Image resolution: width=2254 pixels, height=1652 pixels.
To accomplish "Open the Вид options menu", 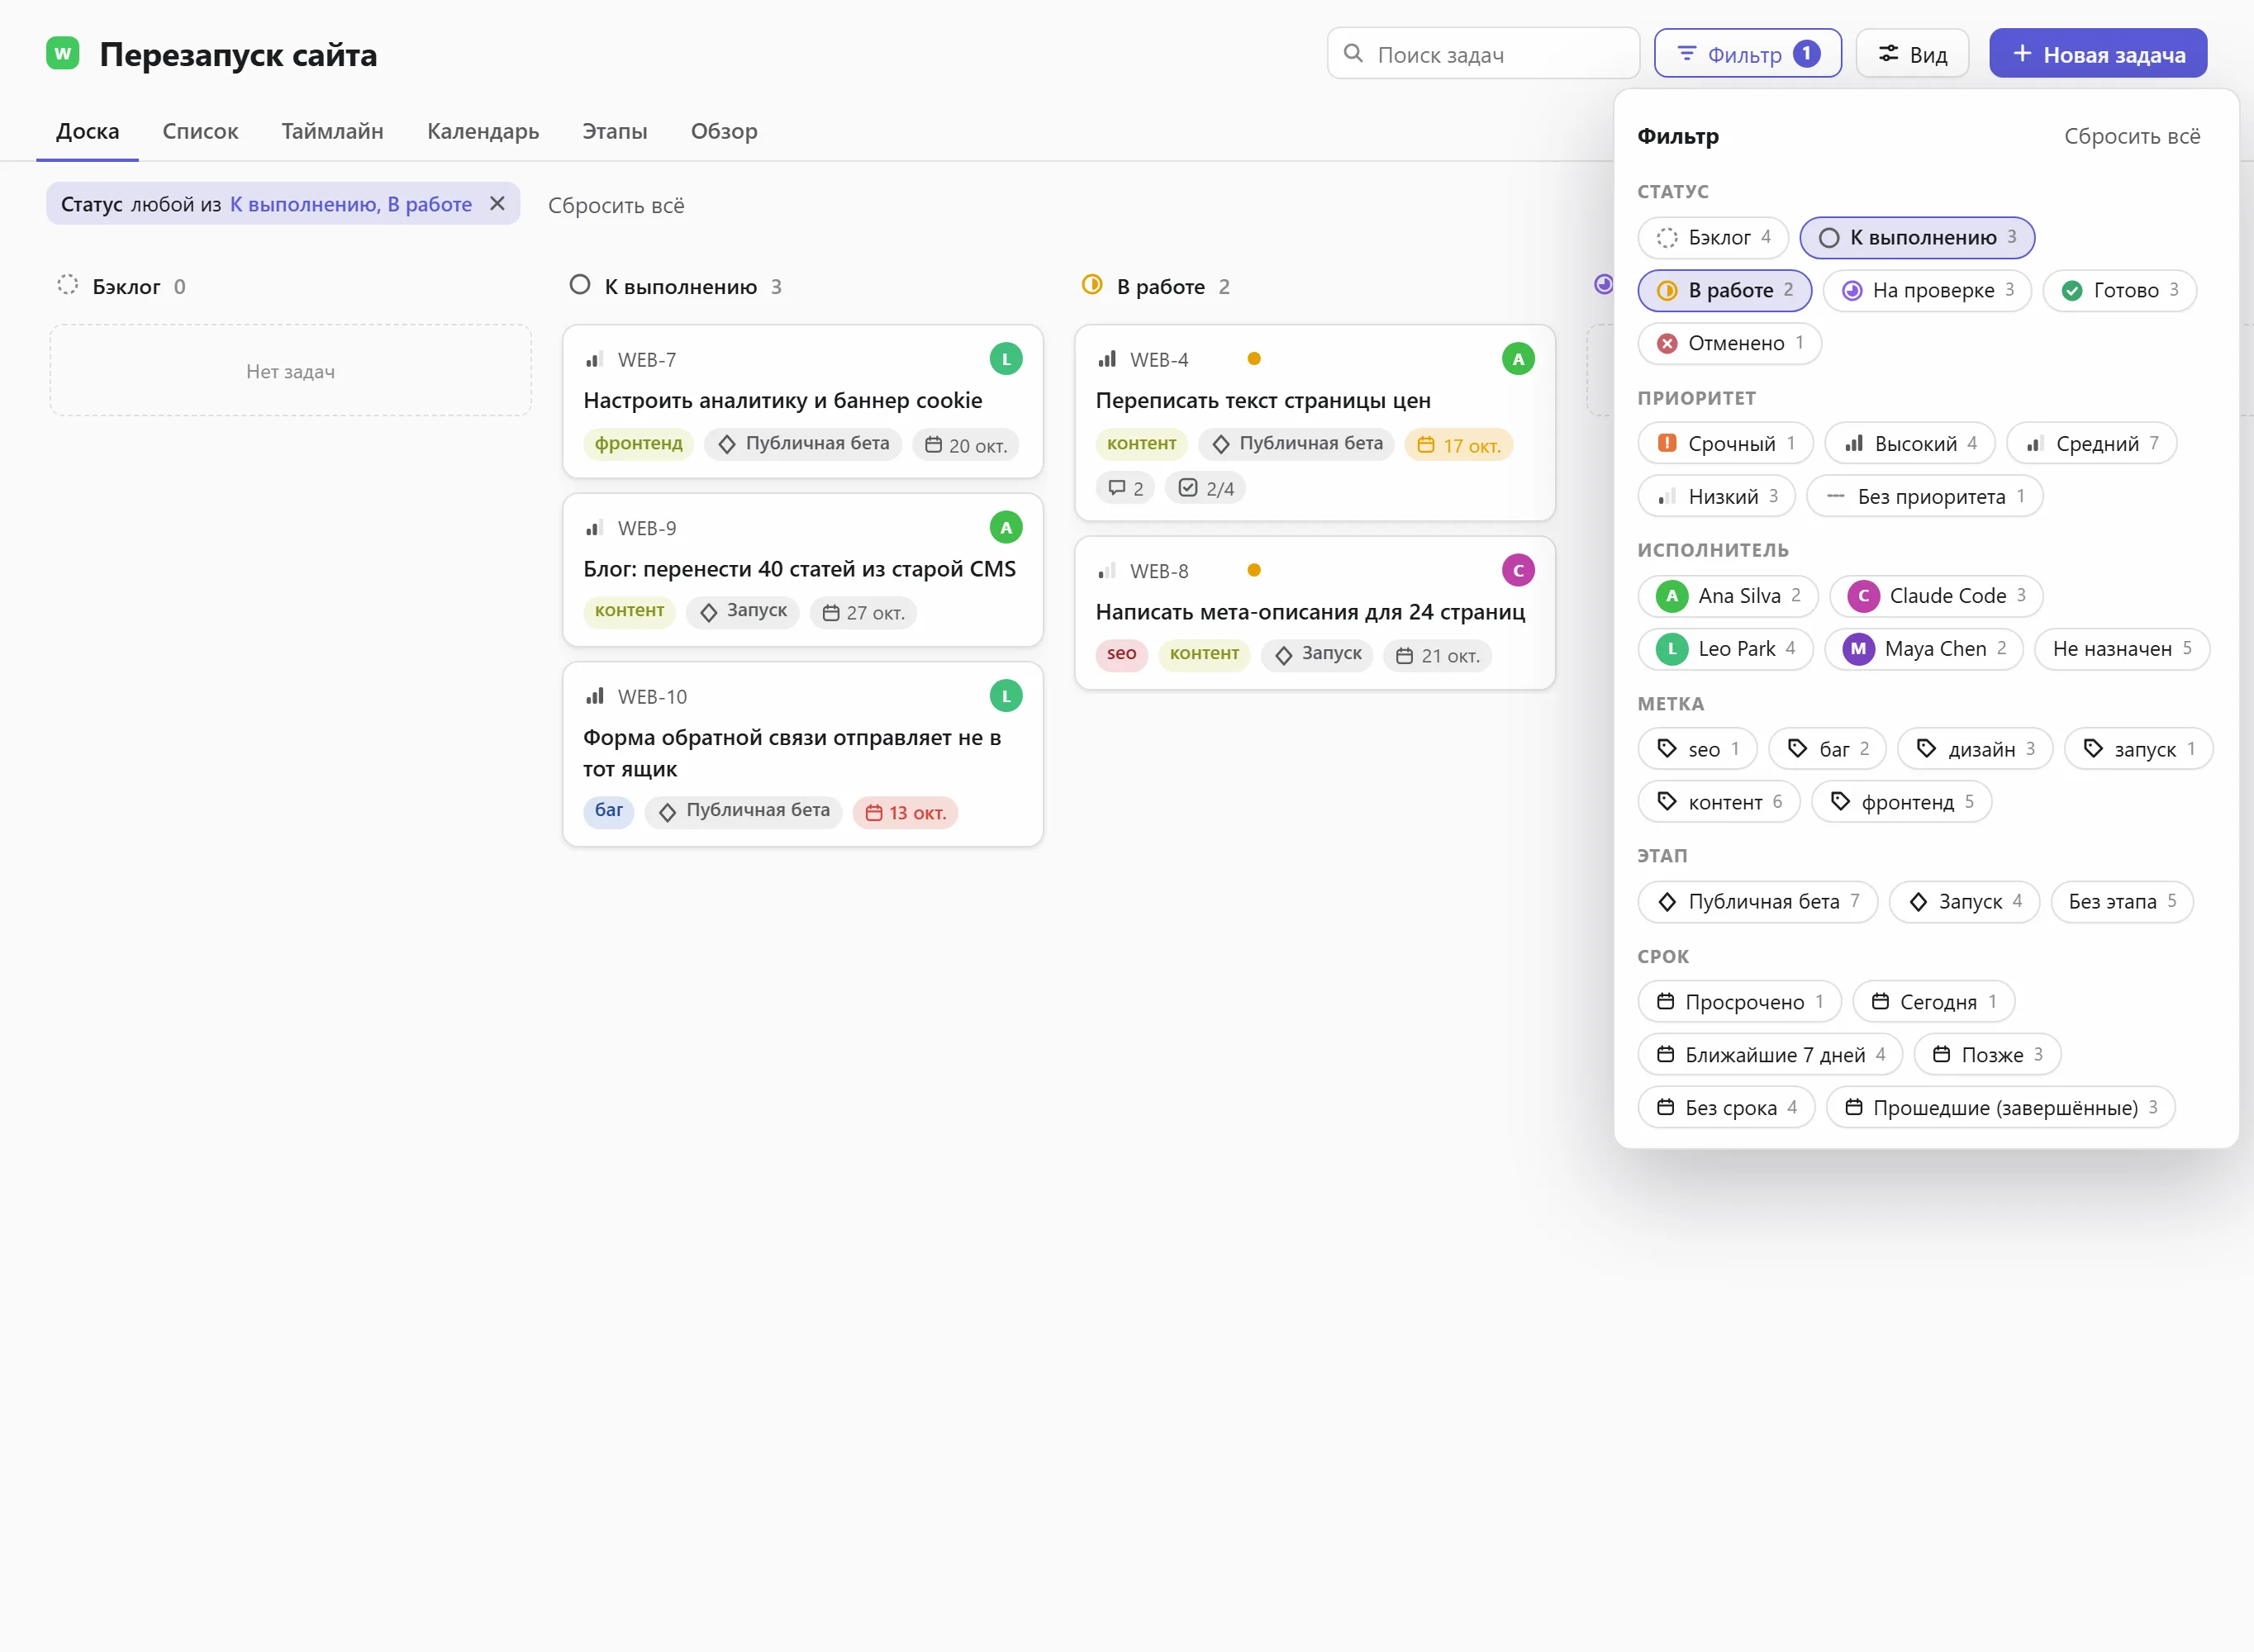I will tap(1912, 54).
